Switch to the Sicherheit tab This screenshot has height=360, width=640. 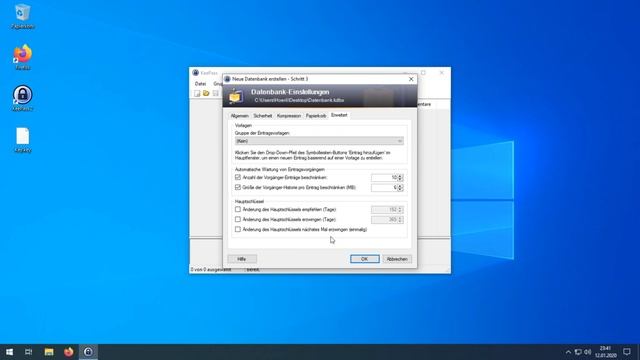[262, 116]
